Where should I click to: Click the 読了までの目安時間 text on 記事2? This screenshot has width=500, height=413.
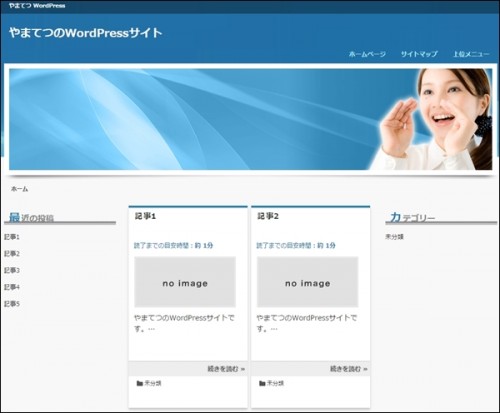[296, 246]
